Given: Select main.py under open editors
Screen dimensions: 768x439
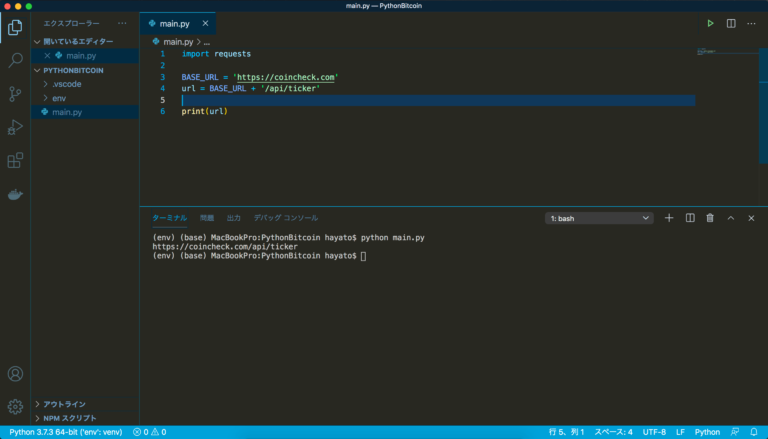Looking at the screenshot, I should click(x=85, y=56).
